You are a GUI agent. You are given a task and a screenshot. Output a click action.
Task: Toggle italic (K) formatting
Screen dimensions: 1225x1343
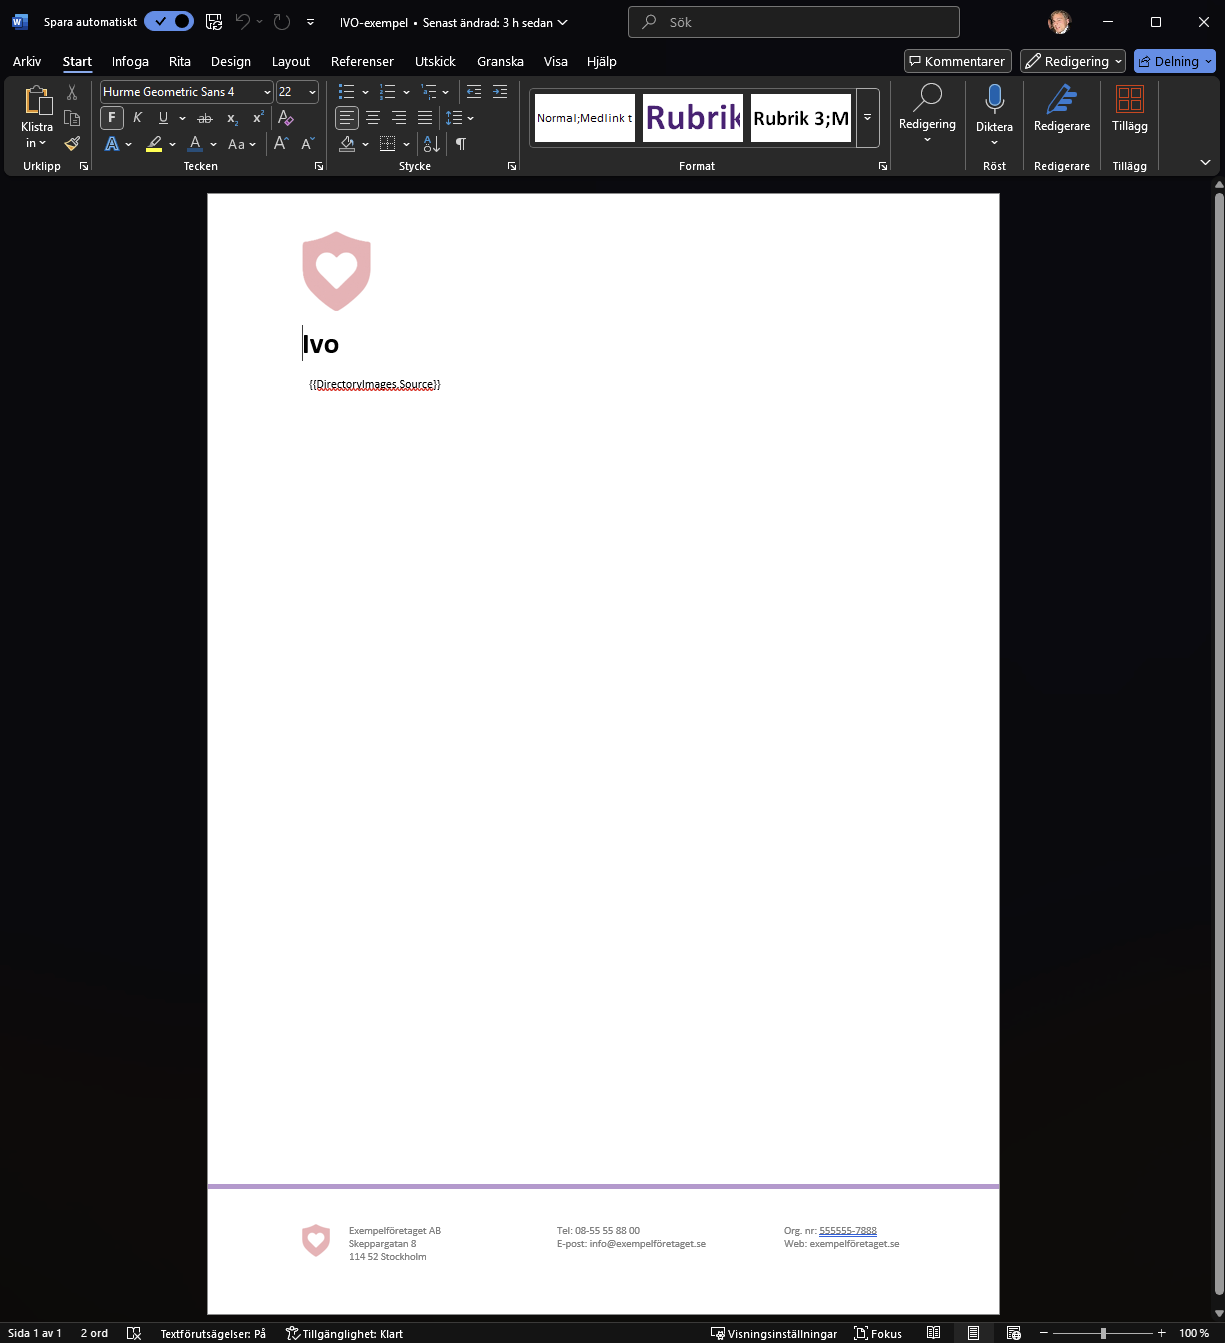coord(137,118)
